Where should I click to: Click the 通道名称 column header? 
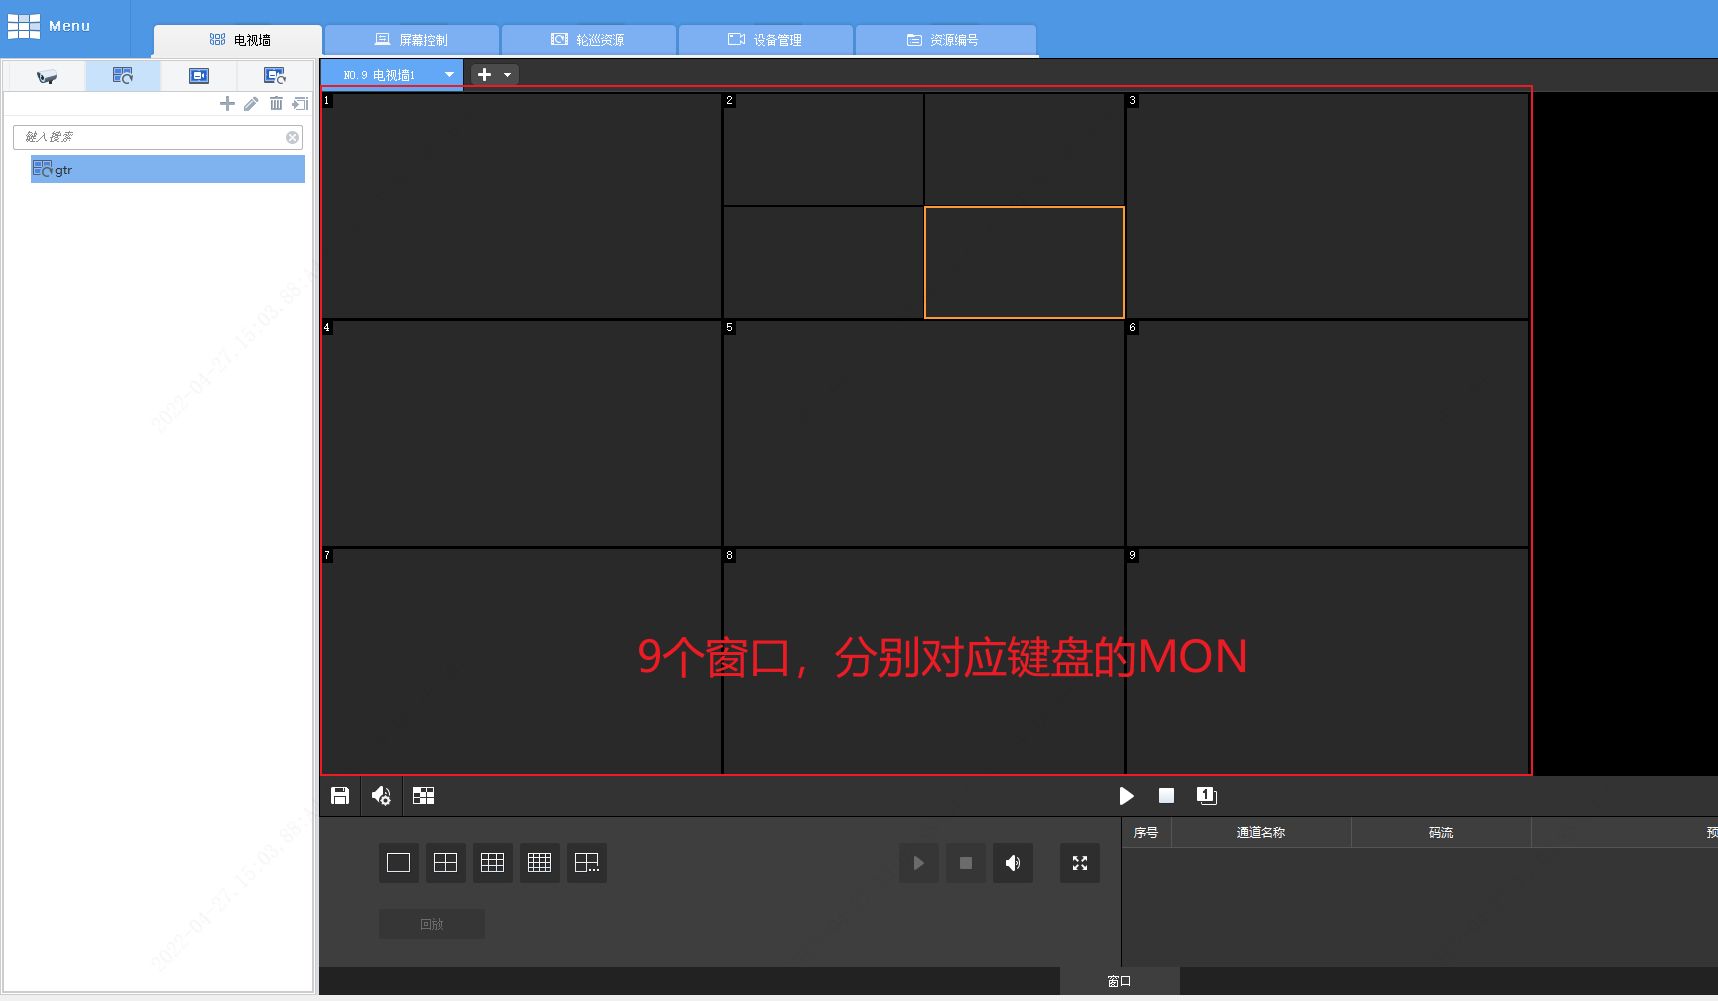pos(1261,832)
